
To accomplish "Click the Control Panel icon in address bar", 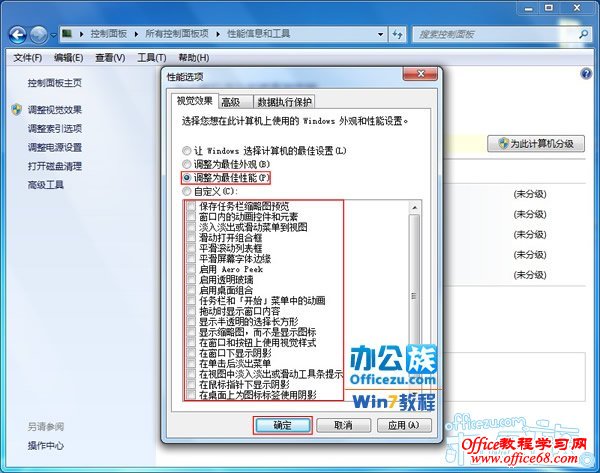I will [x=67, y=34].
